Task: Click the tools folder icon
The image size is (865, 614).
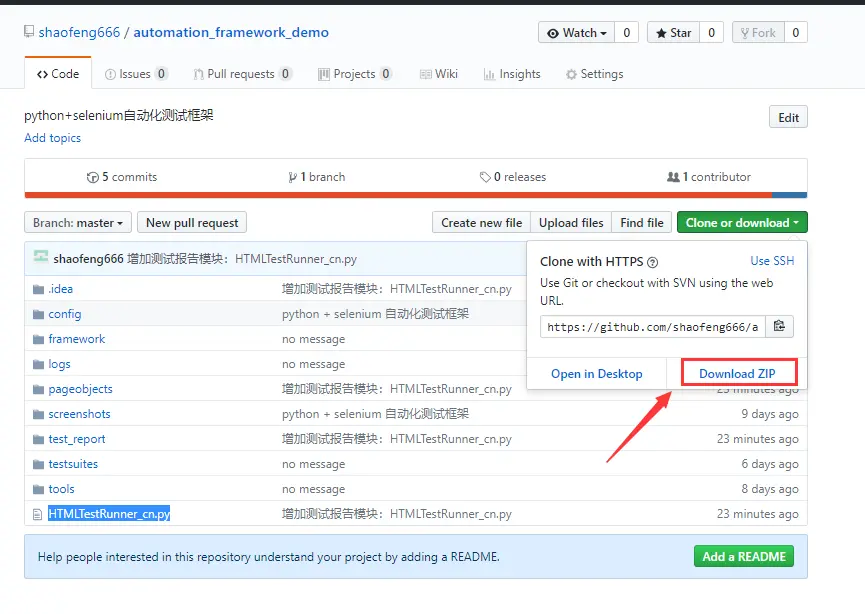Action: pos(38,489)
